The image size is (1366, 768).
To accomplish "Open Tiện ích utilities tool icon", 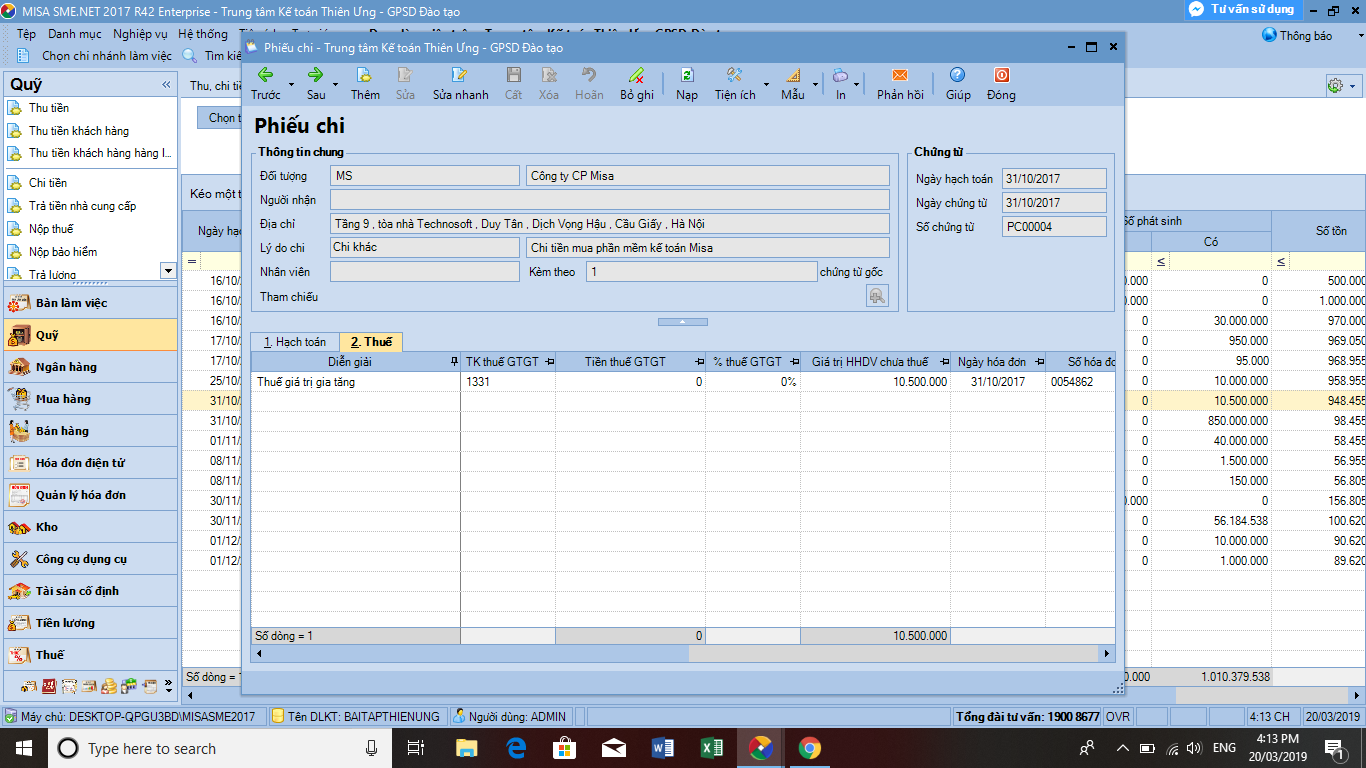I will pos(734,75).
